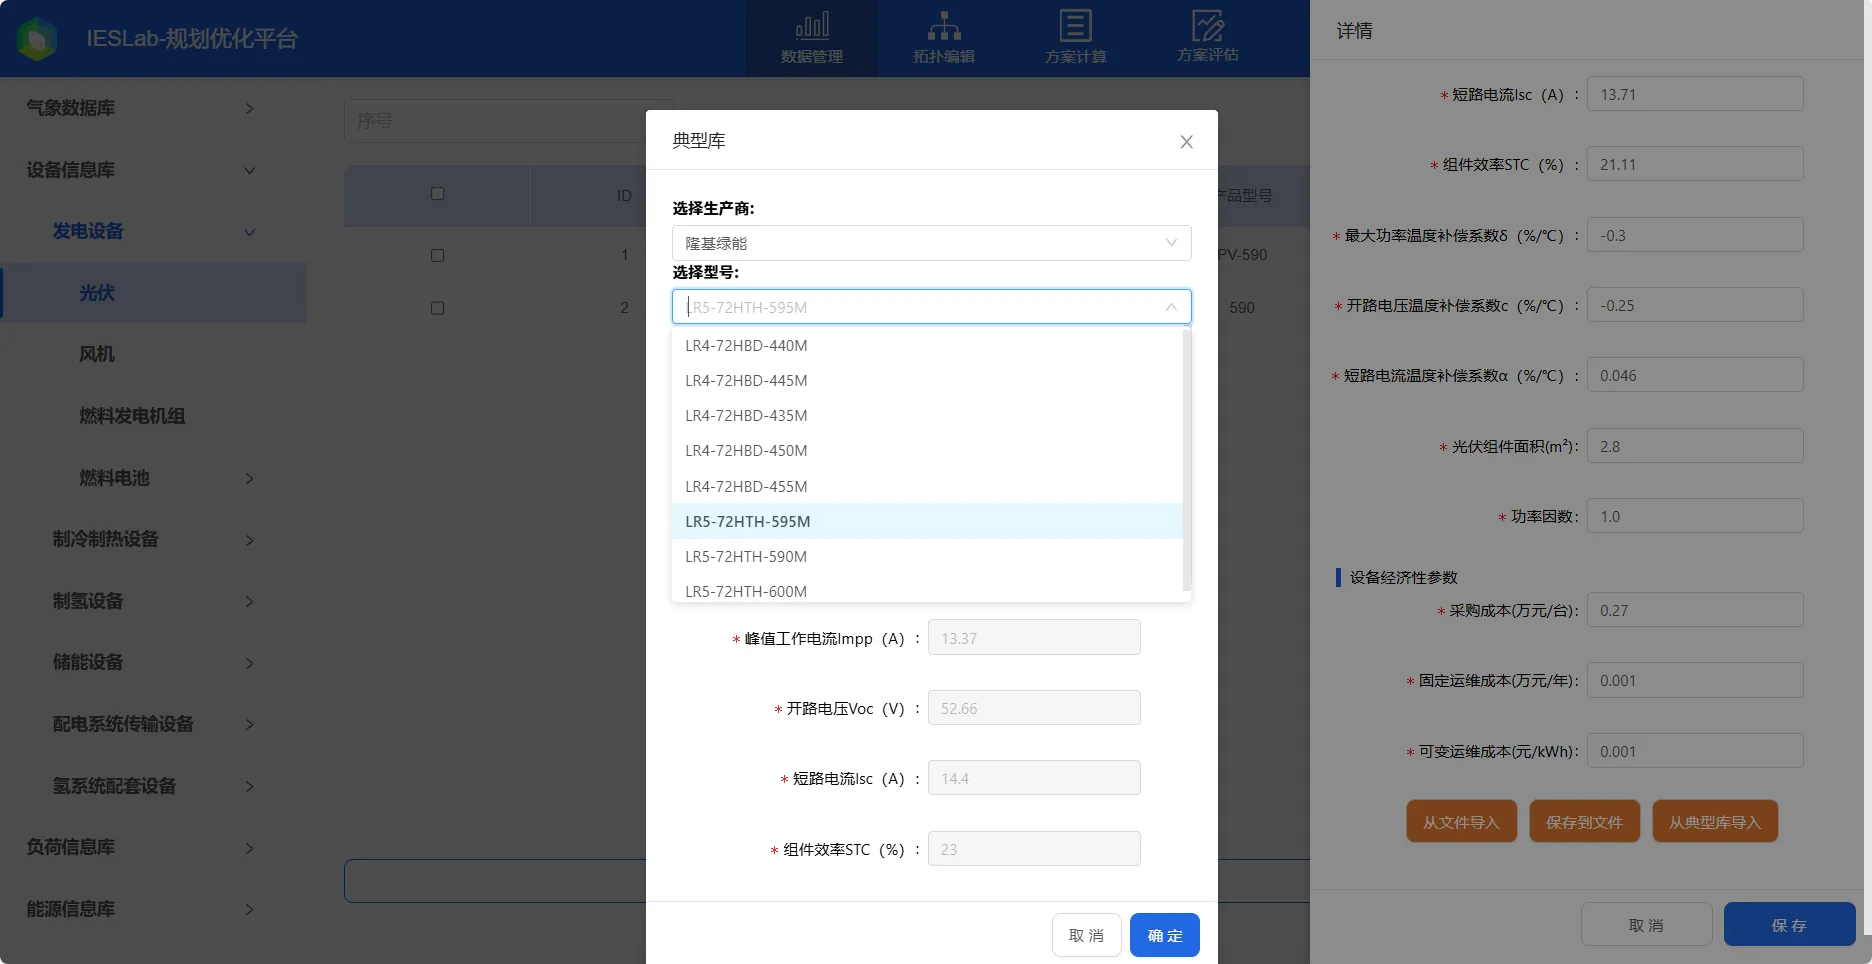Choose model LR5-72HTH-600M from the list

click(927, 590)
